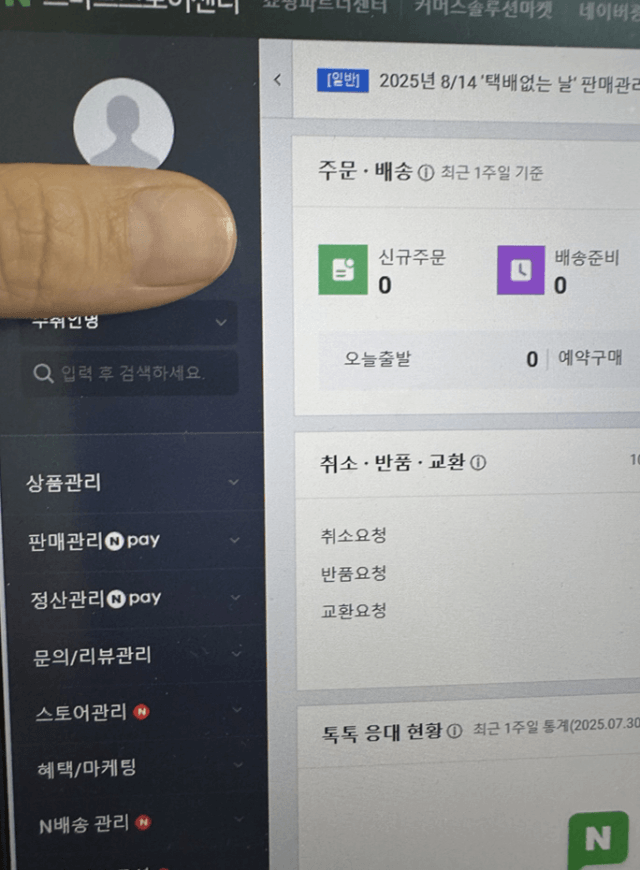This screenshot has width=640, height=870.
Task: Open the 택배없는 날 notice link
Action: pos(508,83)
